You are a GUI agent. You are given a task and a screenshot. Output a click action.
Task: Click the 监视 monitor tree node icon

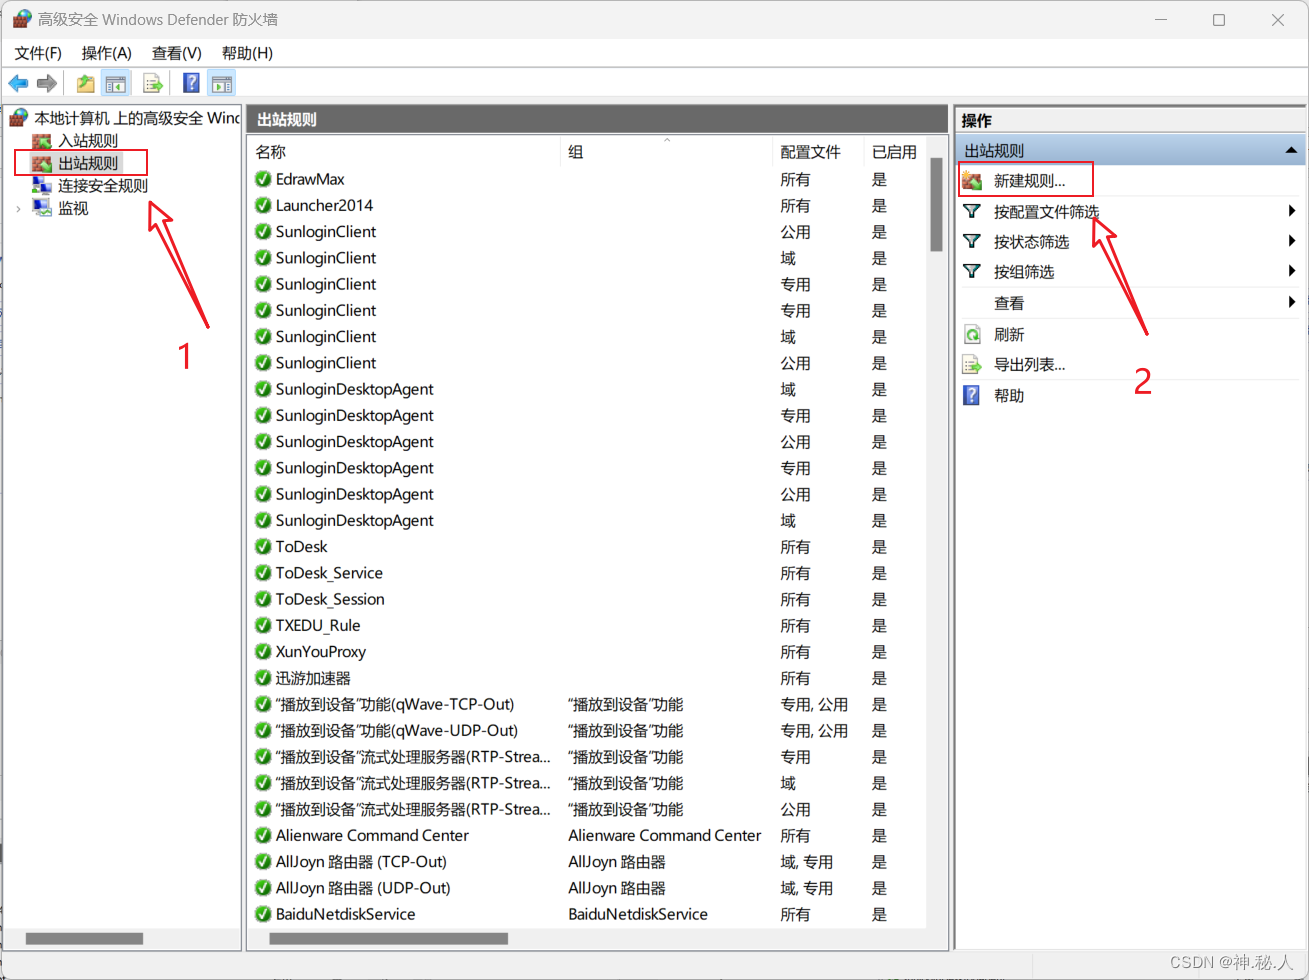click(x=42, y=208)
